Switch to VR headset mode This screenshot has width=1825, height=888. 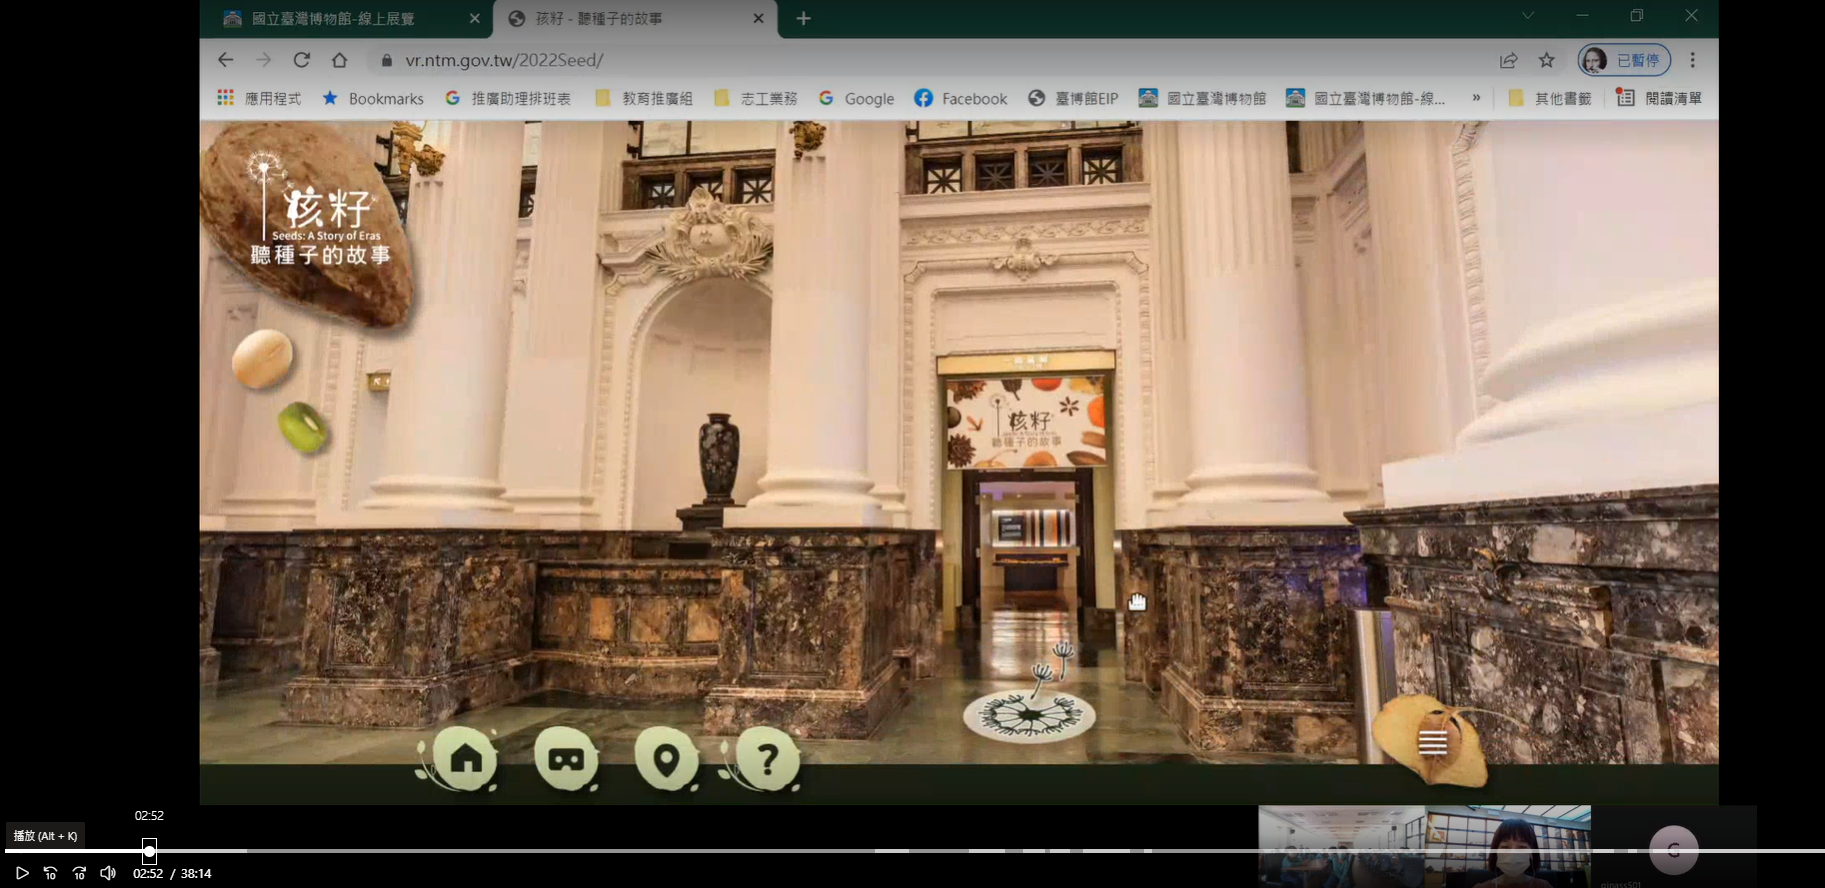click(566, 760)
